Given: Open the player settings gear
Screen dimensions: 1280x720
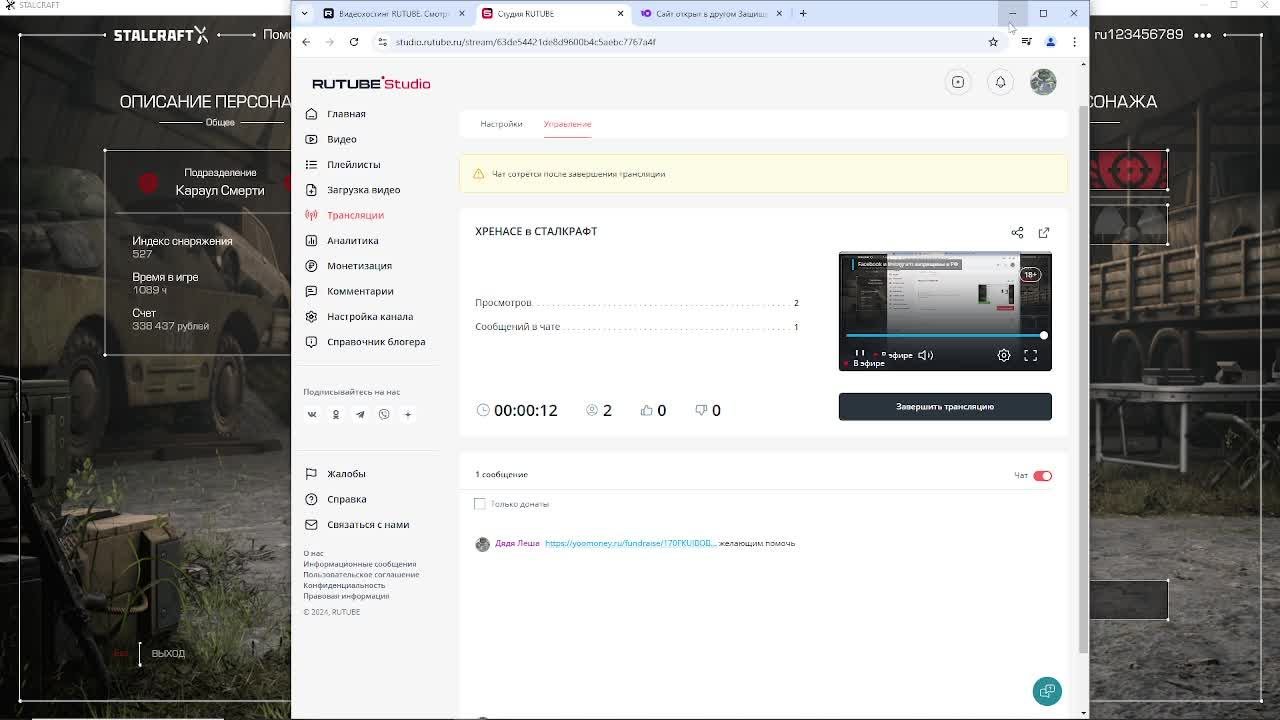Looking at the screenshot, I should pyautogui.click(x=1004, y=355).
